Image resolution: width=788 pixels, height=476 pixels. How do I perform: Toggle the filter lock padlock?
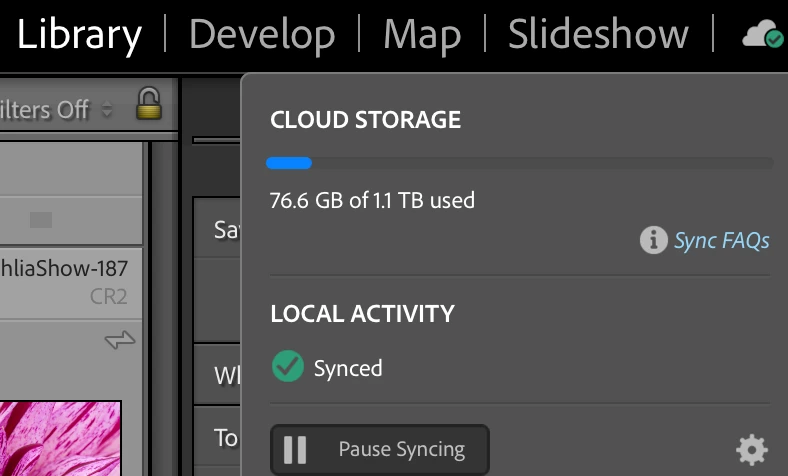[x=149, y=106]
